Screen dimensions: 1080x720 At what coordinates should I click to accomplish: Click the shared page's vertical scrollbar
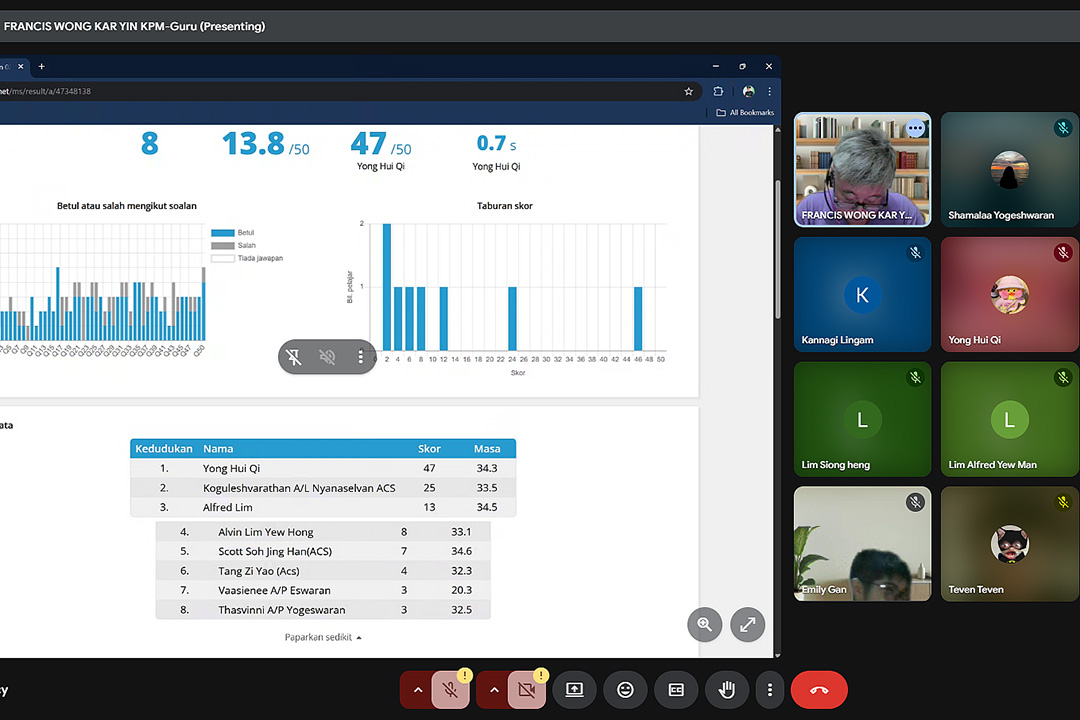click(777, 250)
